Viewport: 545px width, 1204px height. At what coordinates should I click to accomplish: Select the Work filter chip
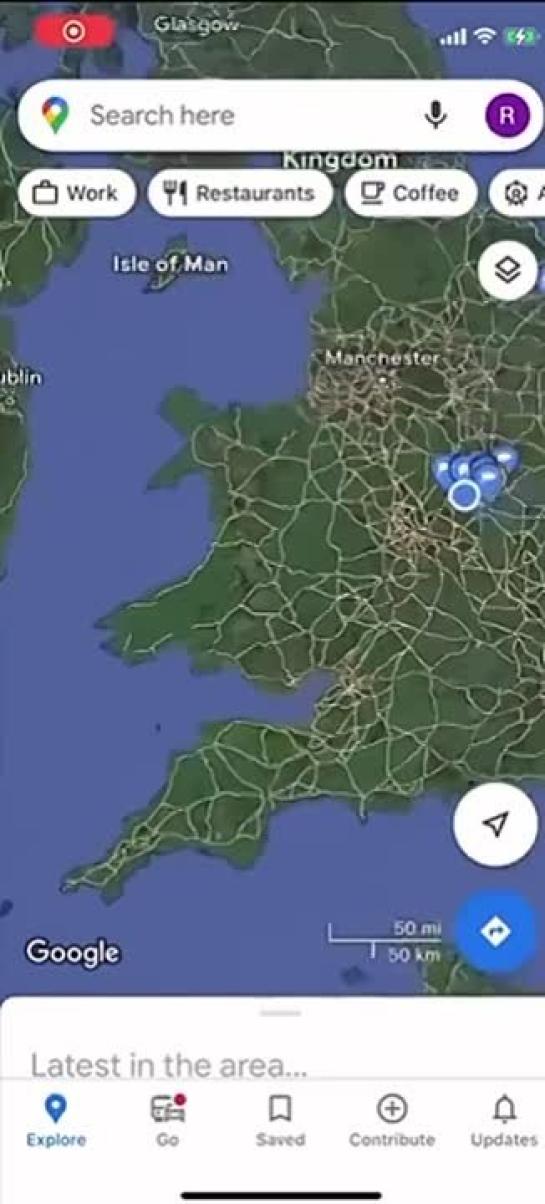pyautogui.click(x=75, y=193)
